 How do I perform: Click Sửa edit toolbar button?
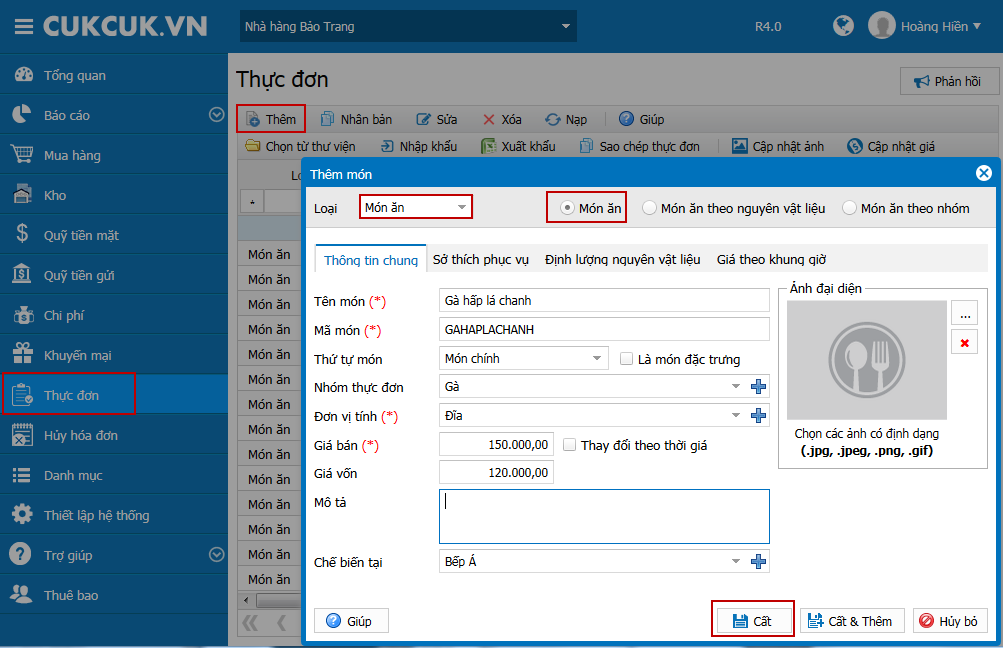[x=437, y=119]
